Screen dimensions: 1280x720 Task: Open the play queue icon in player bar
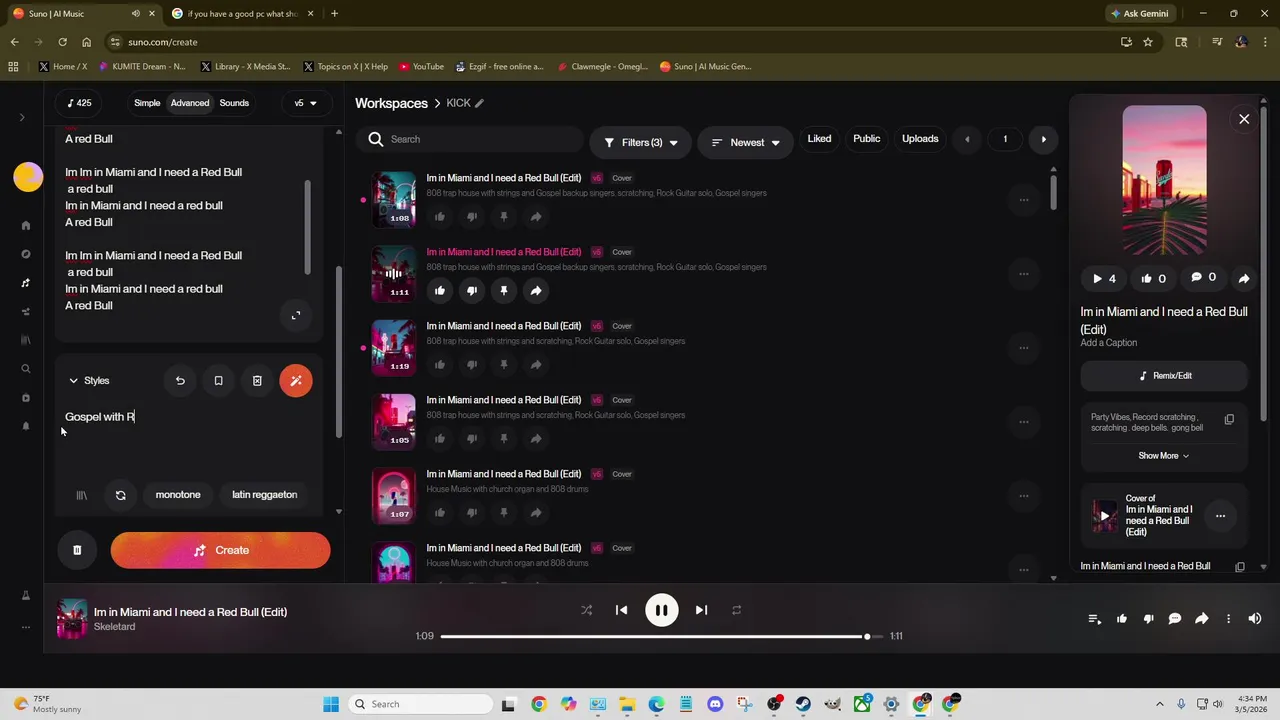point(1095,619)
